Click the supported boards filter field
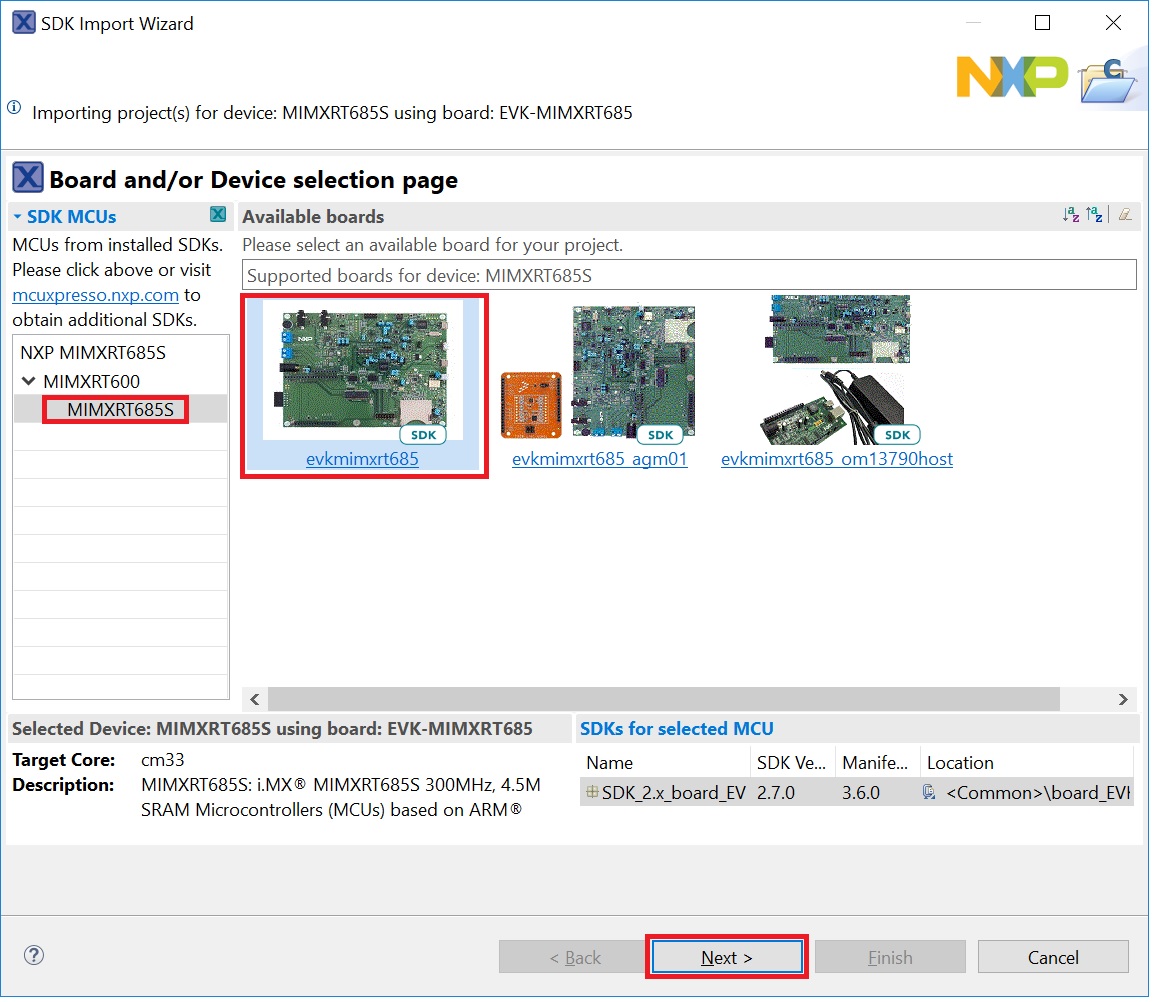Screen dimensions: 1154x1002 point(688,275)
